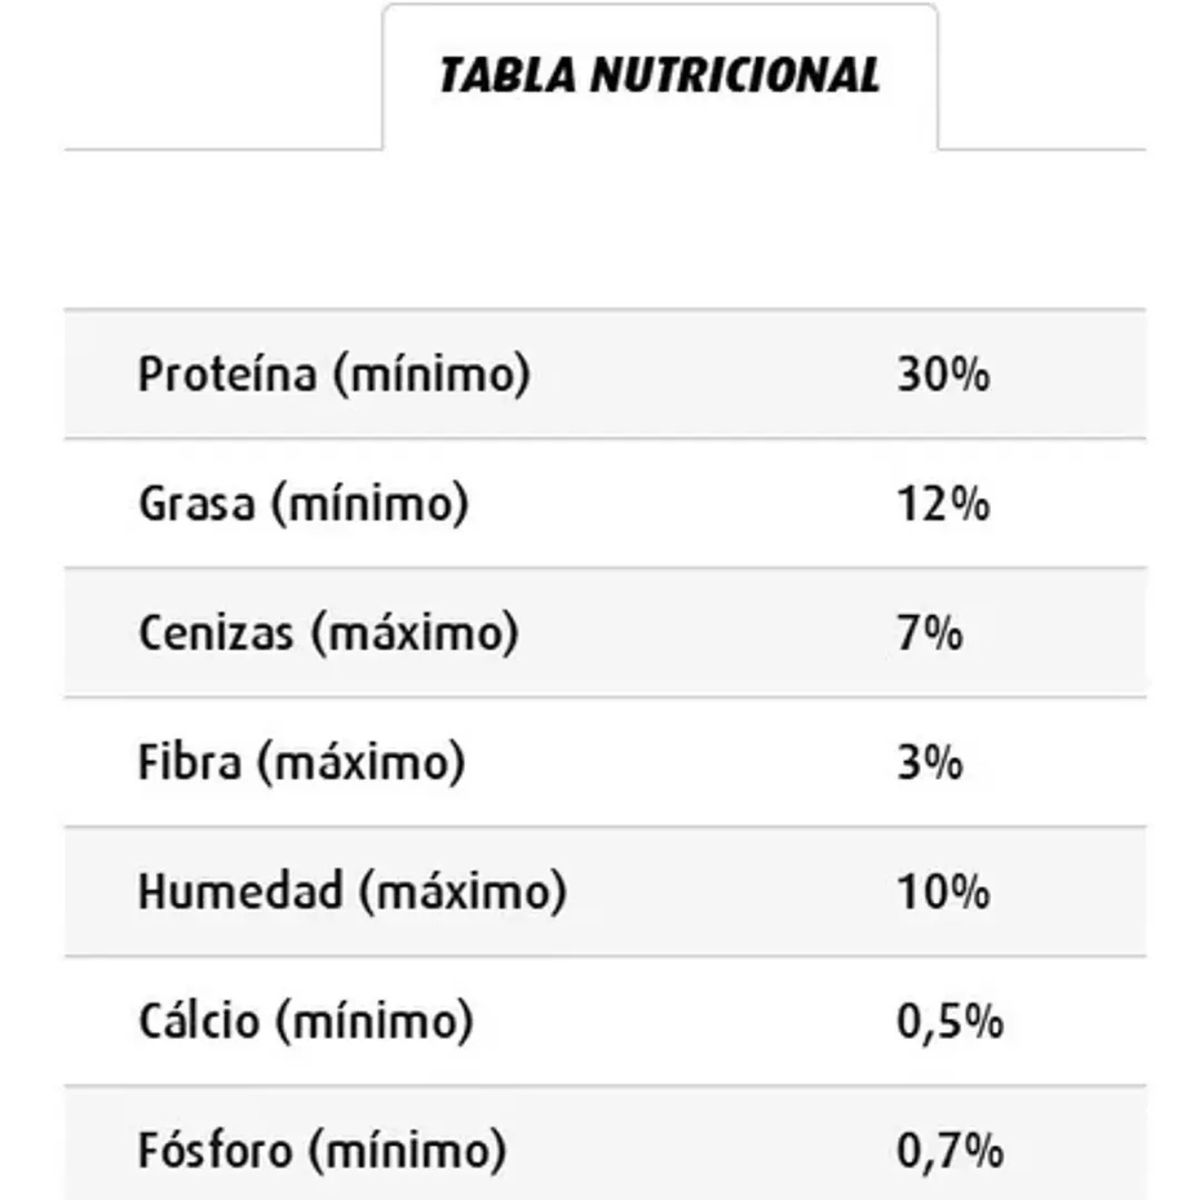Select the 10% moisture value

coord(943,891)
